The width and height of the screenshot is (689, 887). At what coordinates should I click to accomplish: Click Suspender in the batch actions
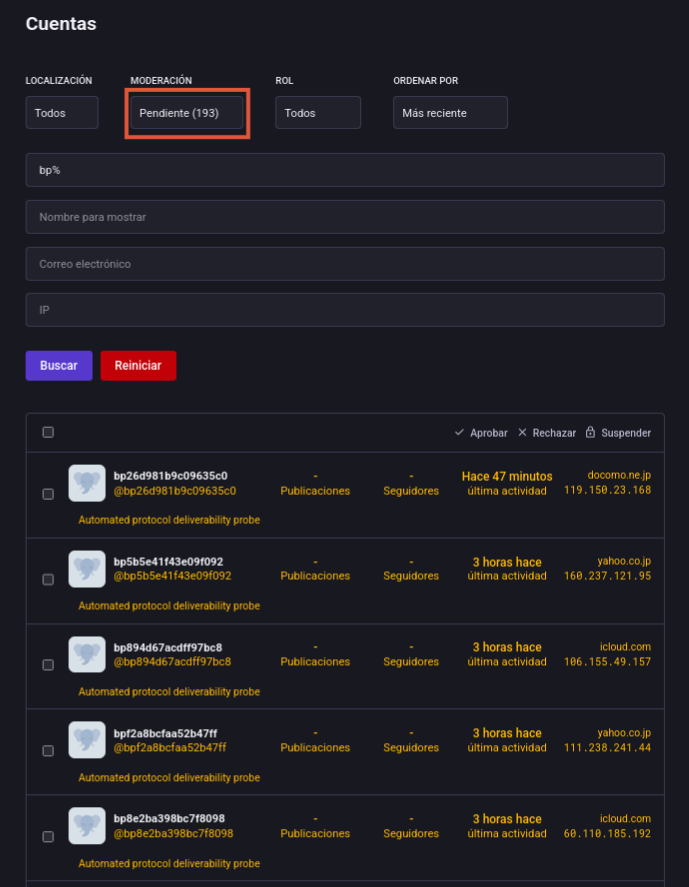pos(618,433)
